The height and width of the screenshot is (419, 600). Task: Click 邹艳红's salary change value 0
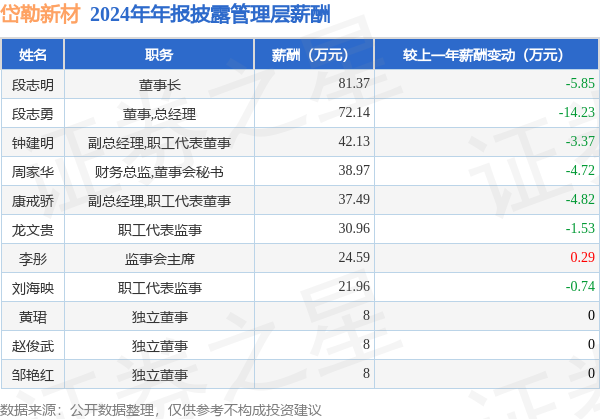[x=591, y=373]
